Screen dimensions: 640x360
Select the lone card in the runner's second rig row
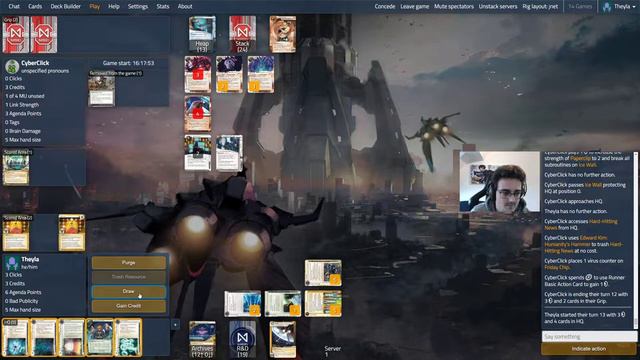click(198, 113)
